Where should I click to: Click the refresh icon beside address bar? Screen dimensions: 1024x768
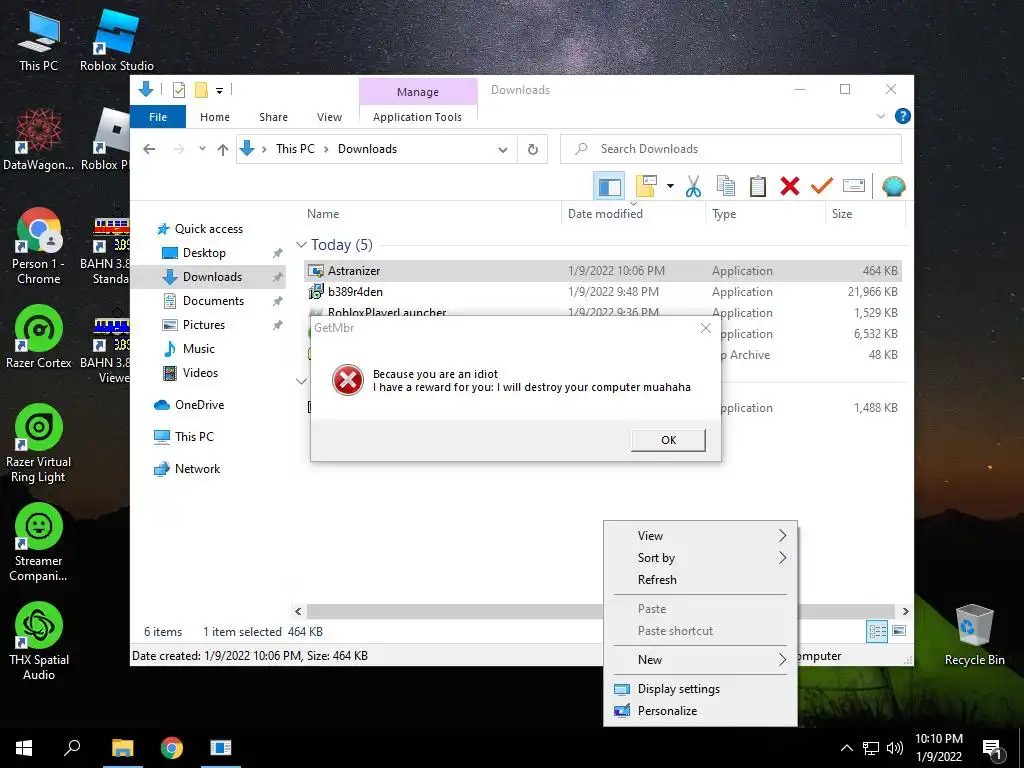tap(533, 150)
